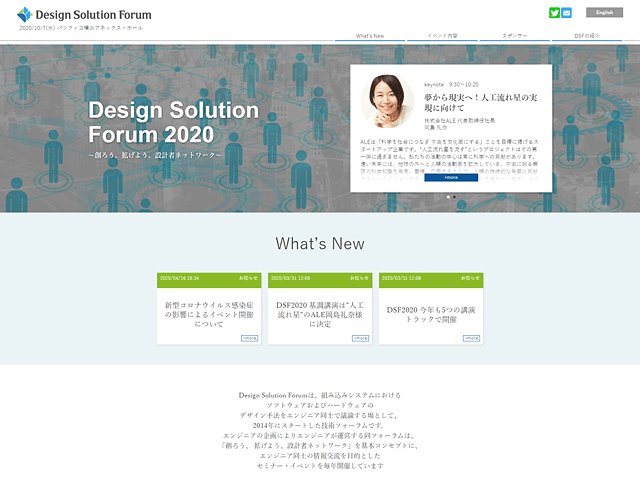The image size is (640, 480).
Task: Open the イベント内容 nav item
Action: 442,36
